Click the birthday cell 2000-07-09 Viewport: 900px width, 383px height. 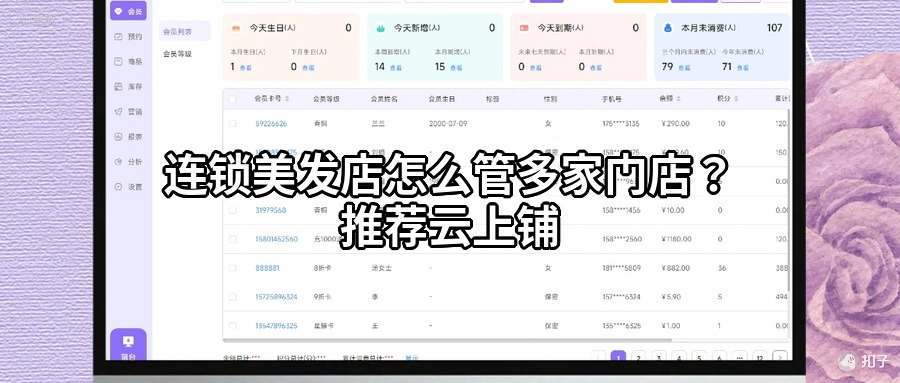coord(448,123)
